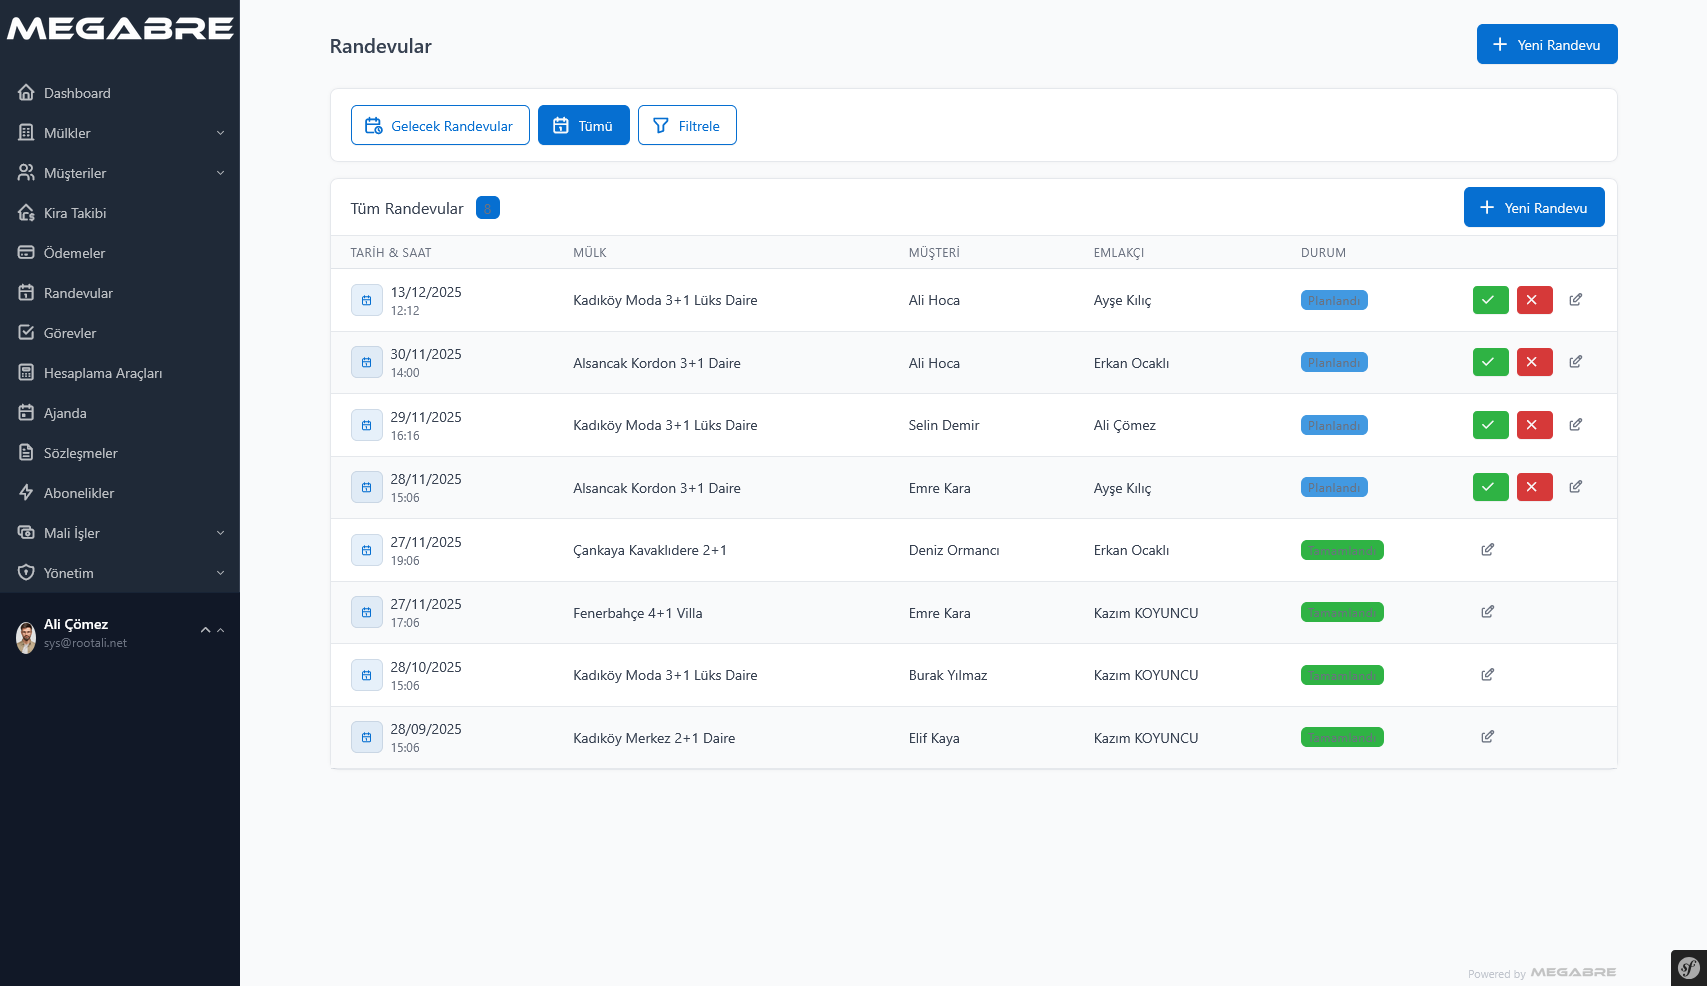
Task: Cancel the 30/11/2025 appointment with red X
Action: tap(1534, 362)
